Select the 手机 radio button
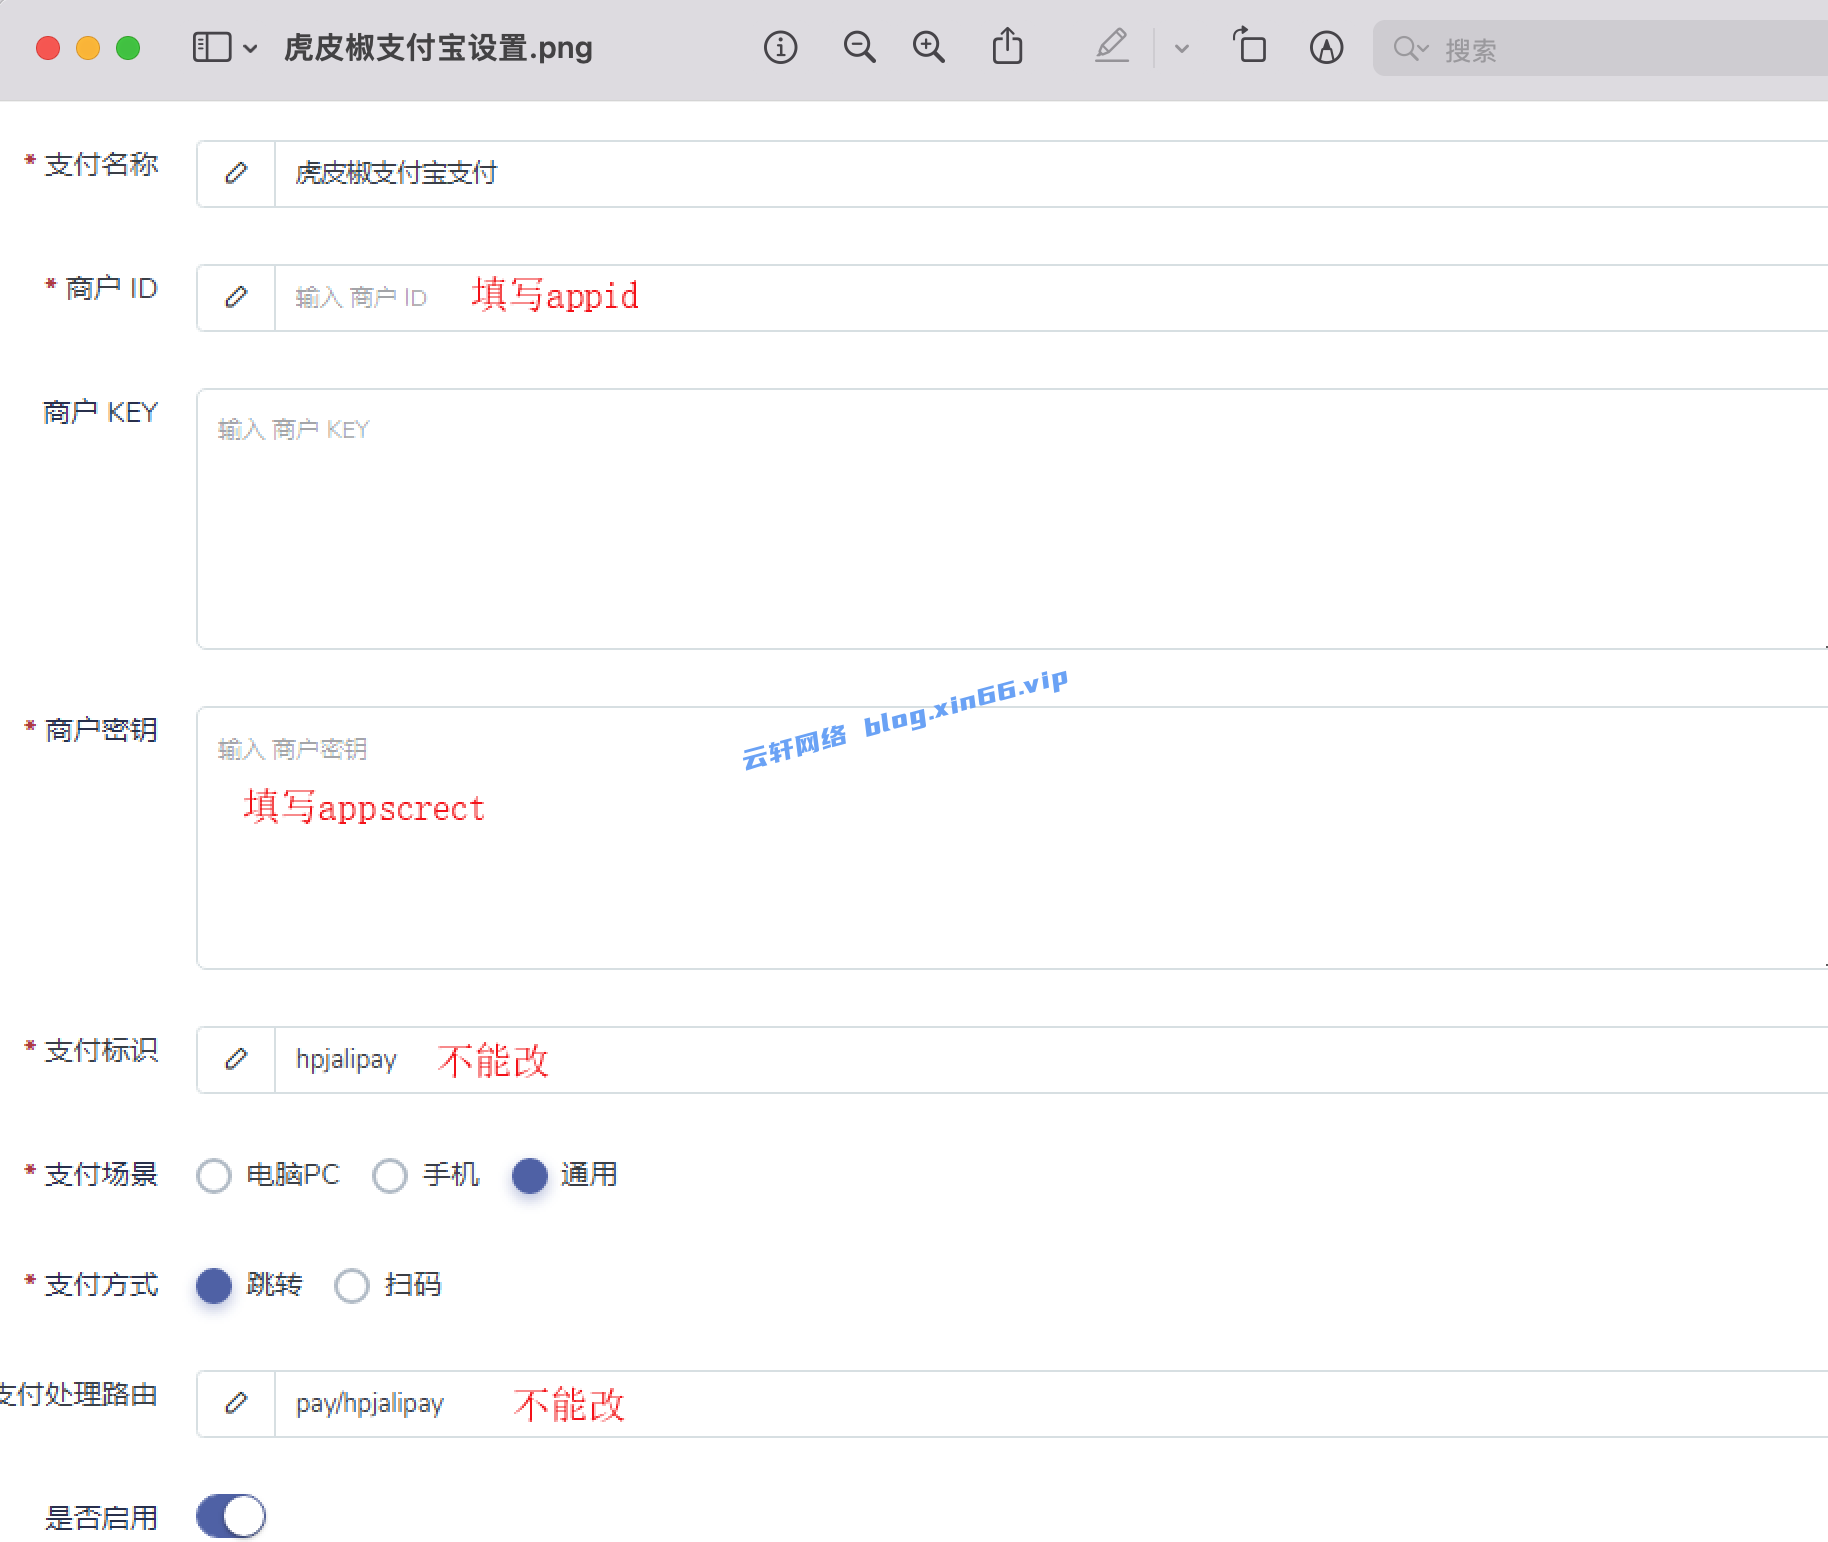 coord(390,1175)
